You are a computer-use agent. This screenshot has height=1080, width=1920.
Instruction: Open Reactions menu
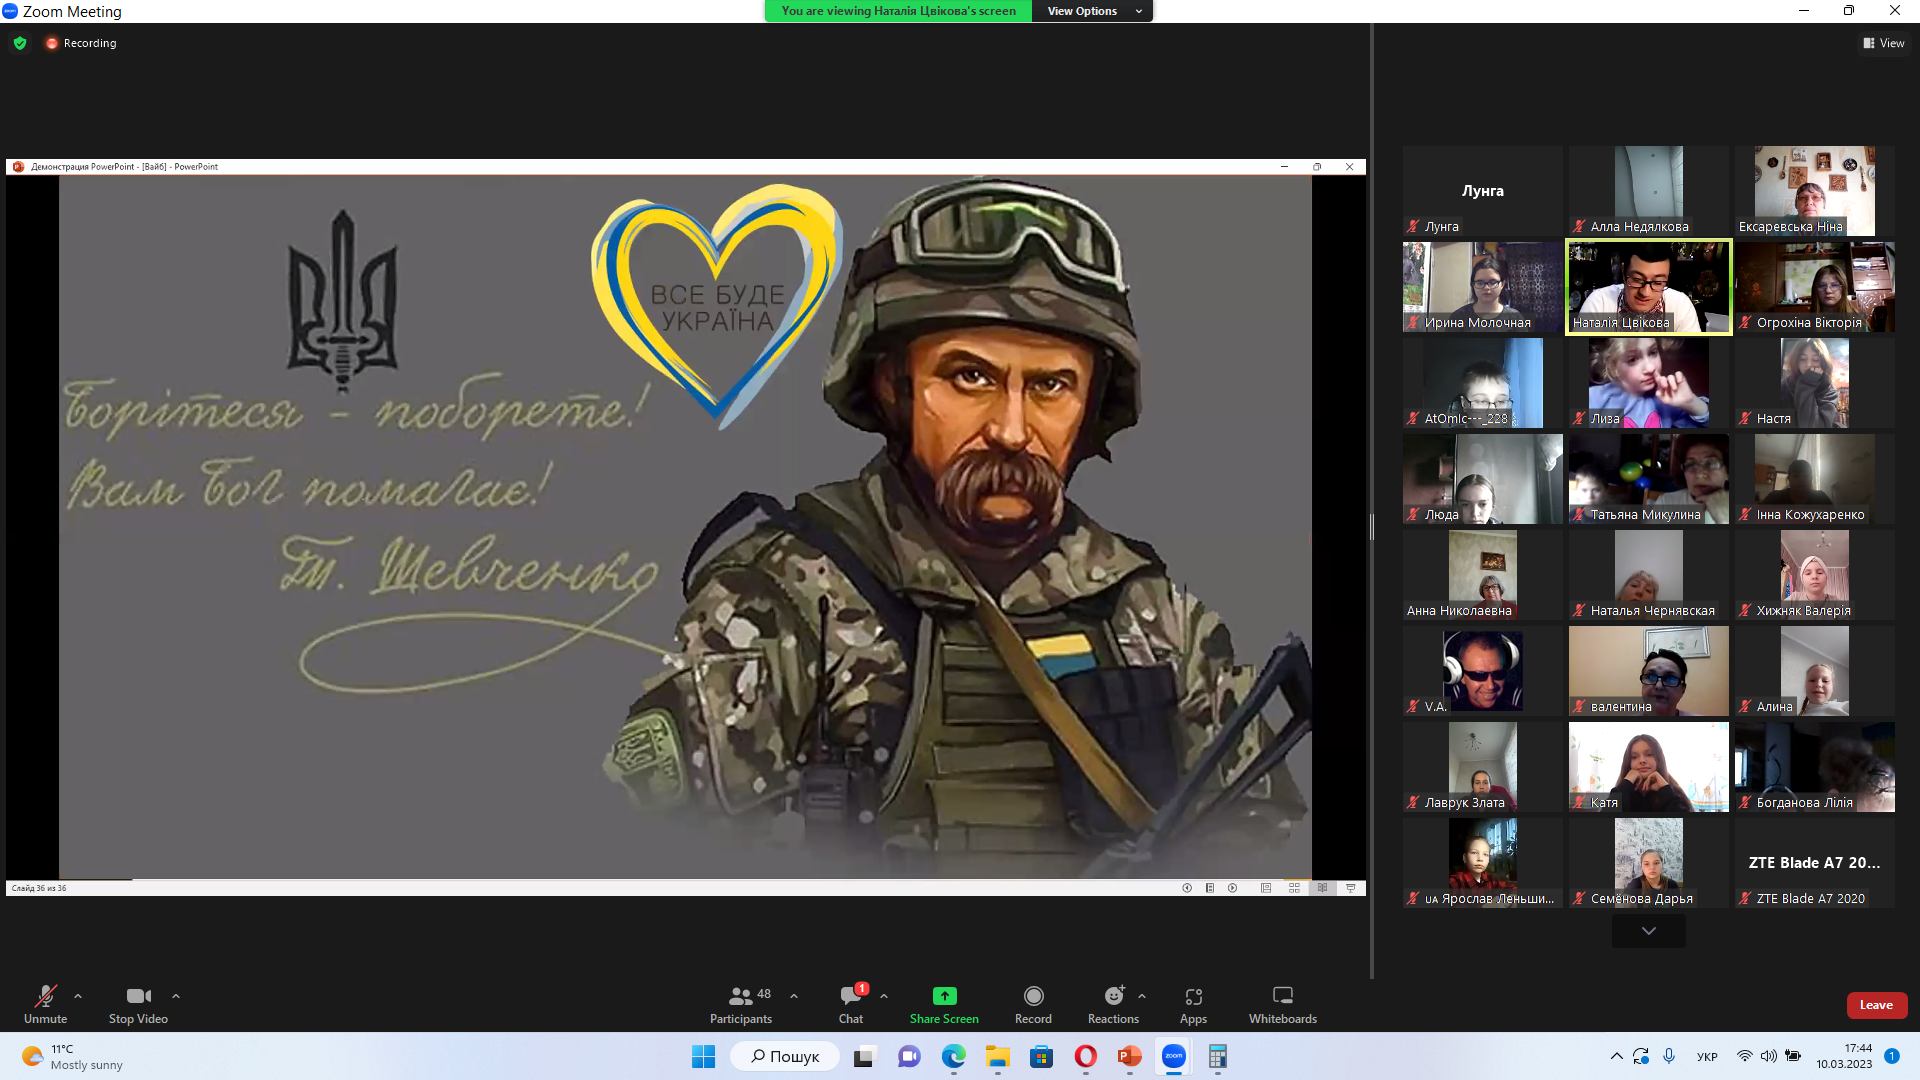tap(1113, 1004)
